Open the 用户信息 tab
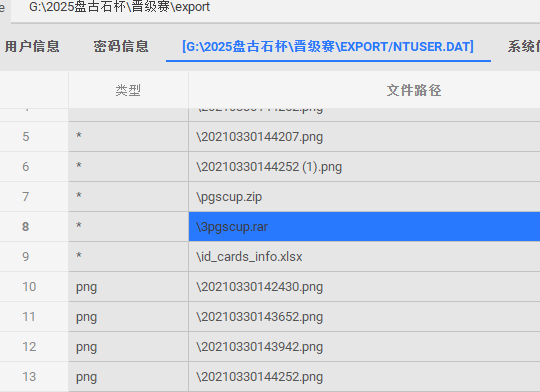The image size is (540, 392). pyautogui.click(x=32, y=47)
